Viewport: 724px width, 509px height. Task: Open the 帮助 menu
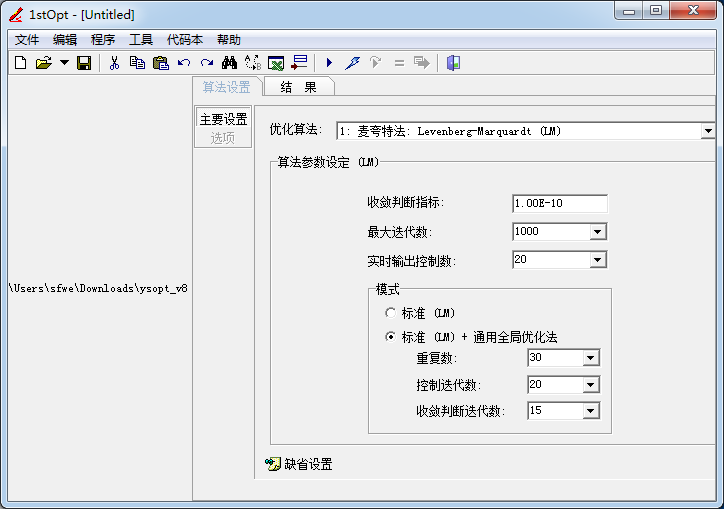tap(229, 40)
